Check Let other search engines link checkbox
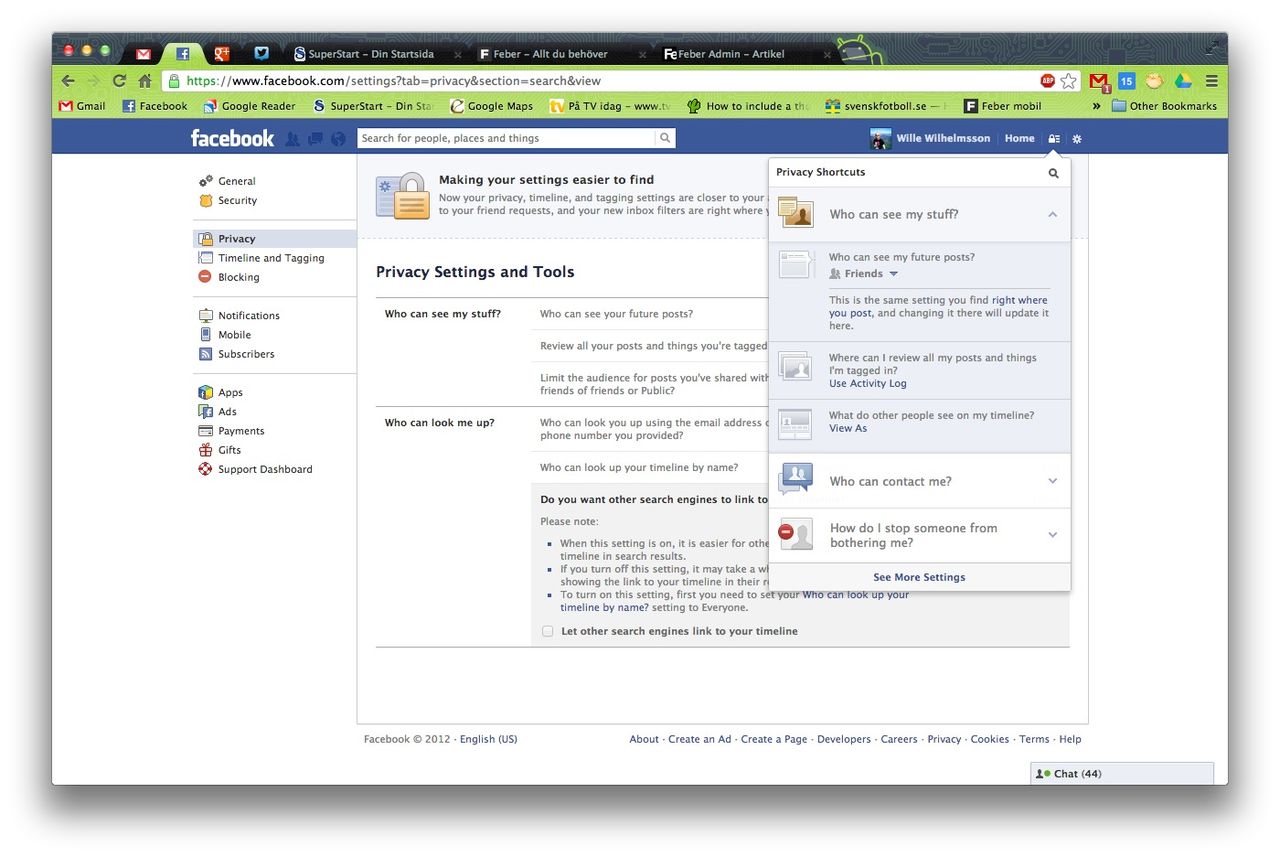This screenshot has height=857, width=1280. coord(547,631)
